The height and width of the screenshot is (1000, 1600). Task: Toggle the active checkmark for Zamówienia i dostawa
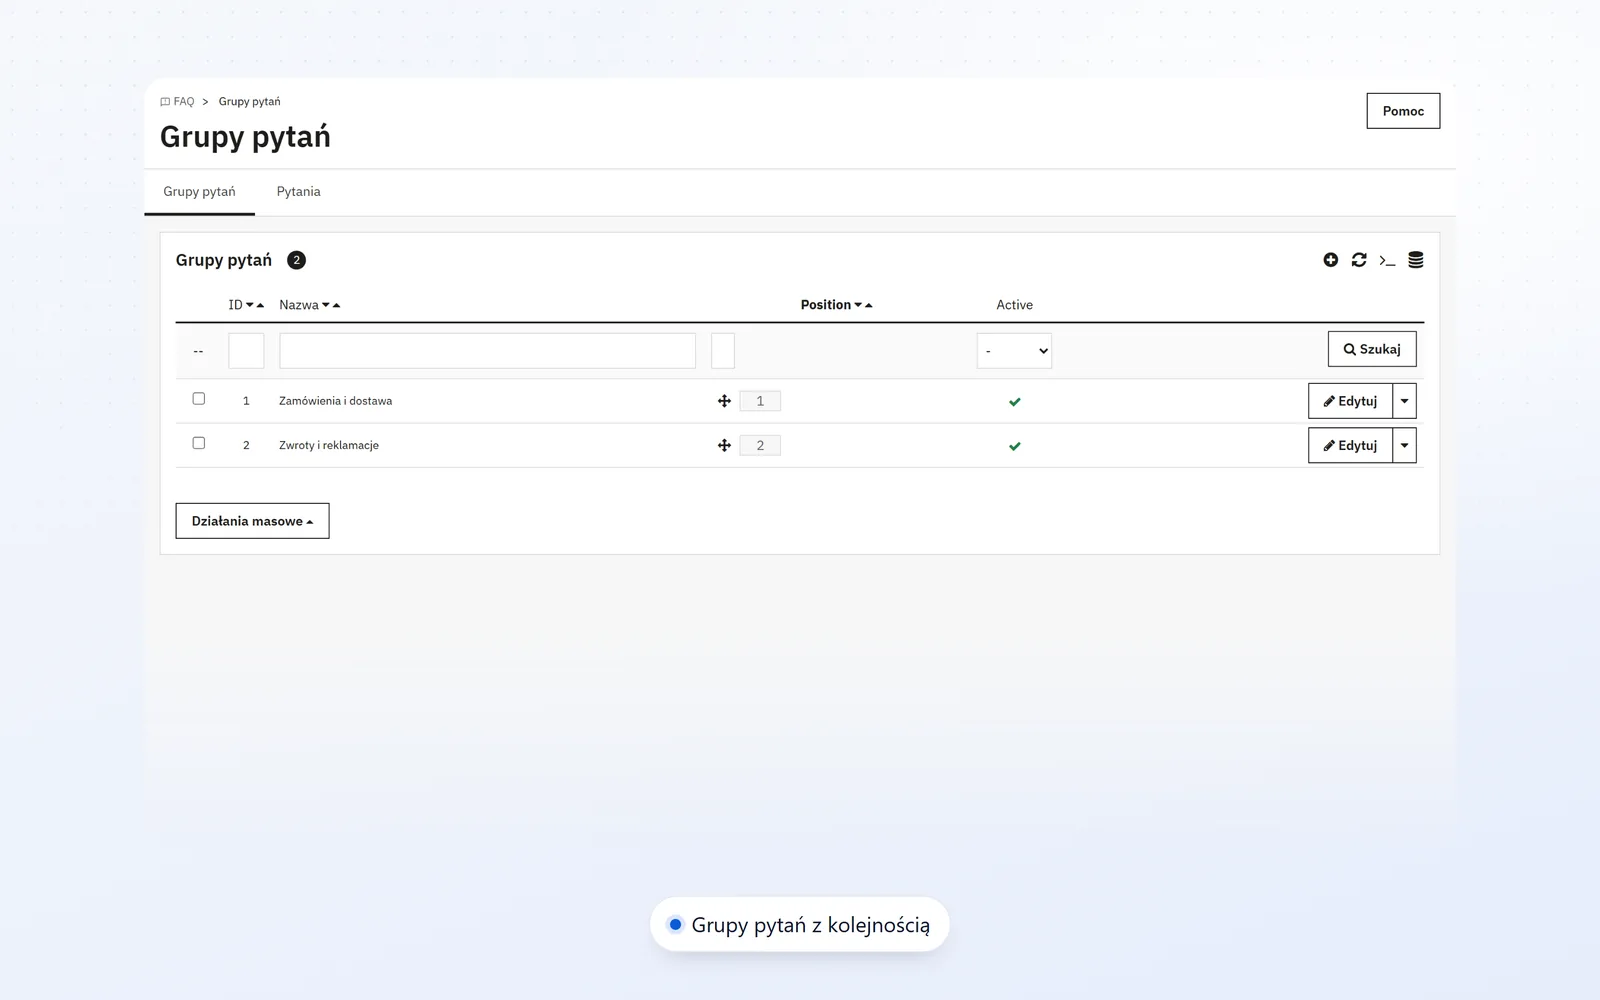point(1015,402)
